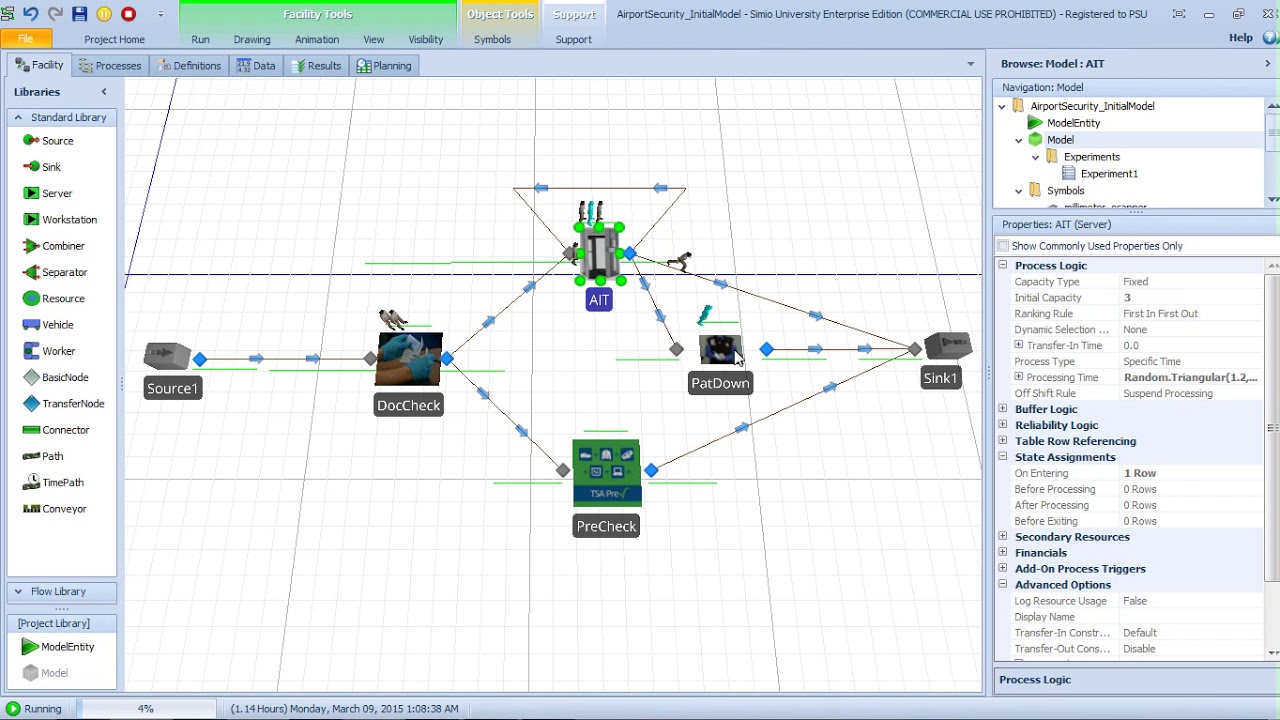Select the Sink object in library
This screenshot has height=720, width=1280.
coord(42,167)
